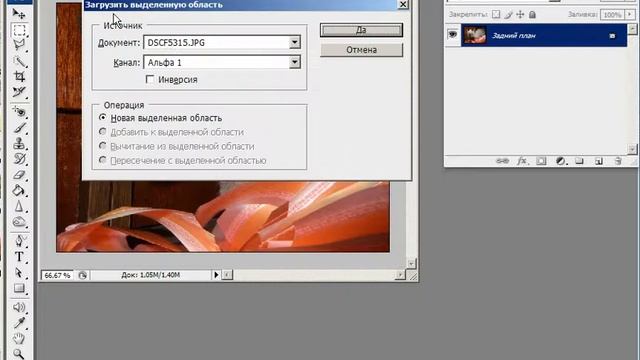Create a new layer
640x360 pixels.
click(x=599, y=161)
